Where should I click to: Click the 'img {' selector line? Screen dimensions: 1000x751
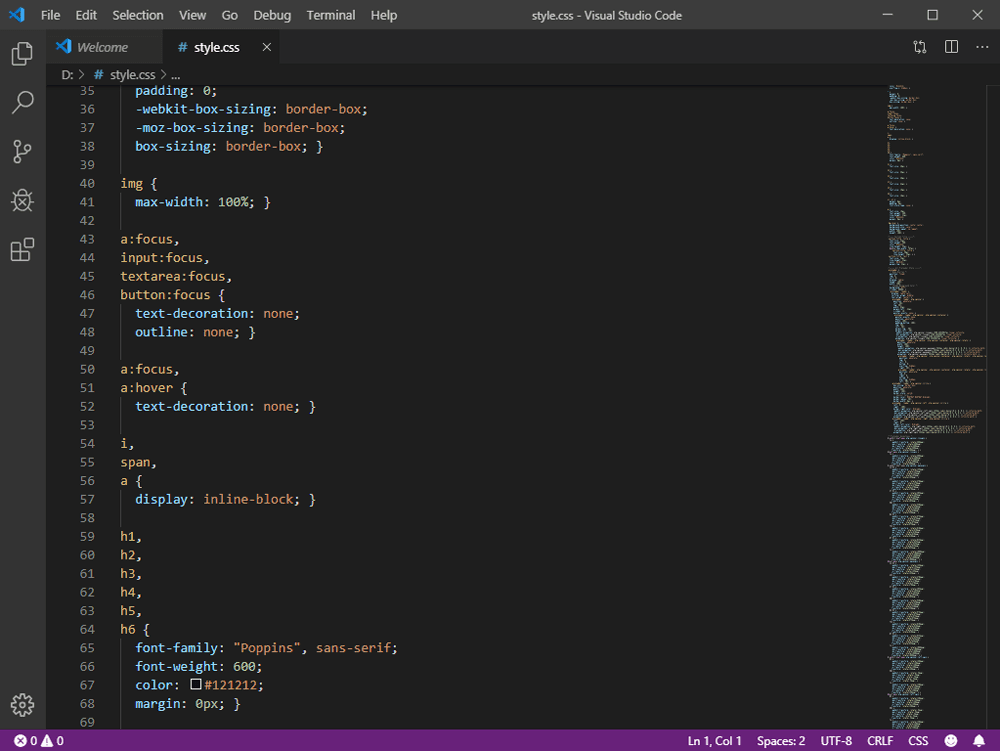[138, 184]
